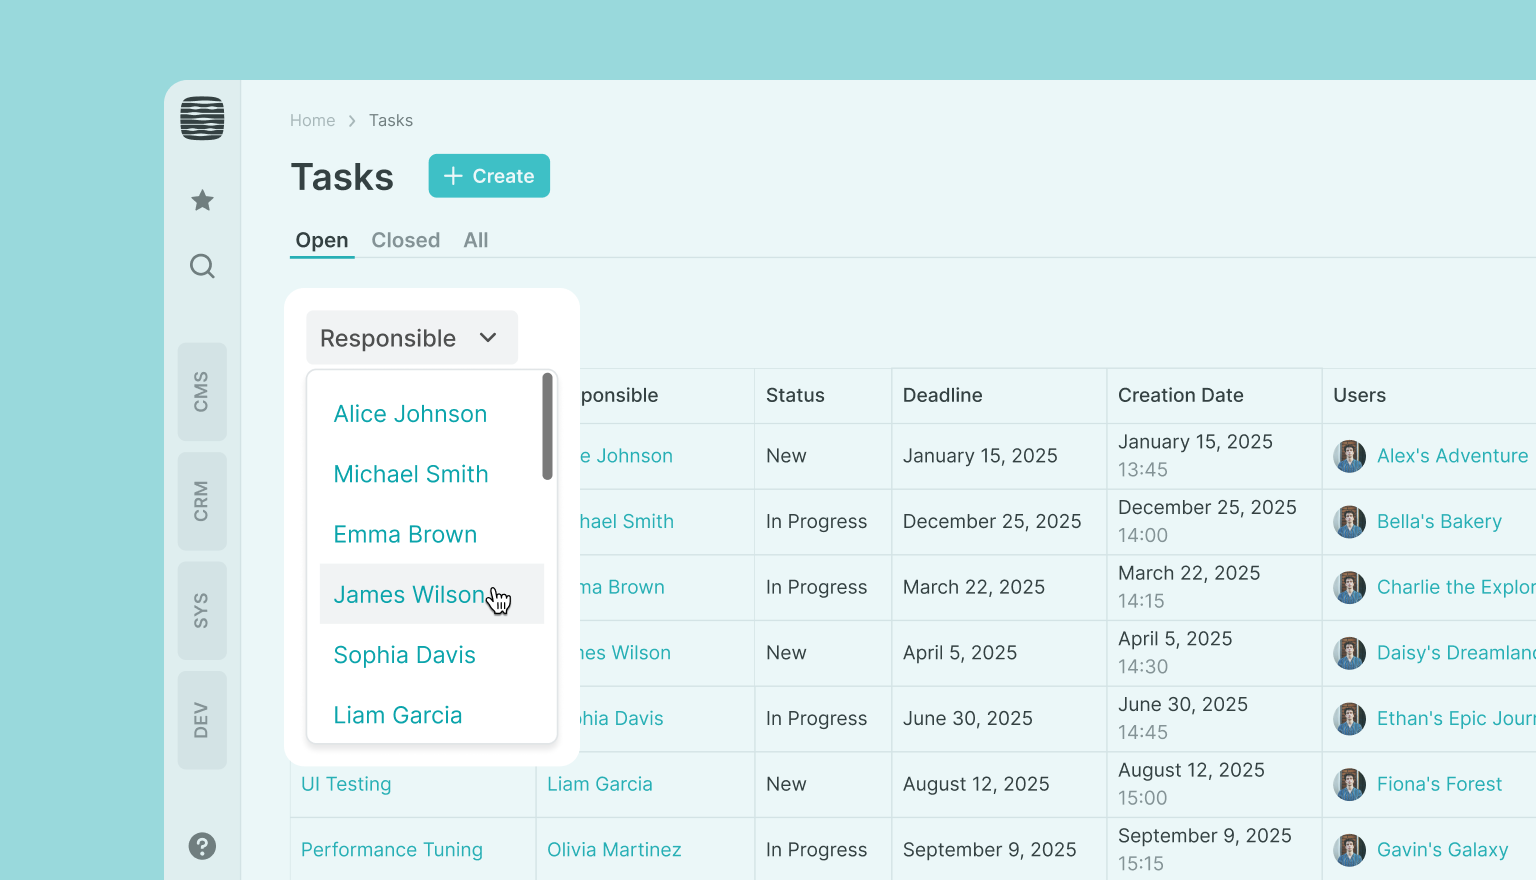This screenshot has width=1536, height=880.
Task: Open the Performance Tuning task link
Action: tap(391, 850)
